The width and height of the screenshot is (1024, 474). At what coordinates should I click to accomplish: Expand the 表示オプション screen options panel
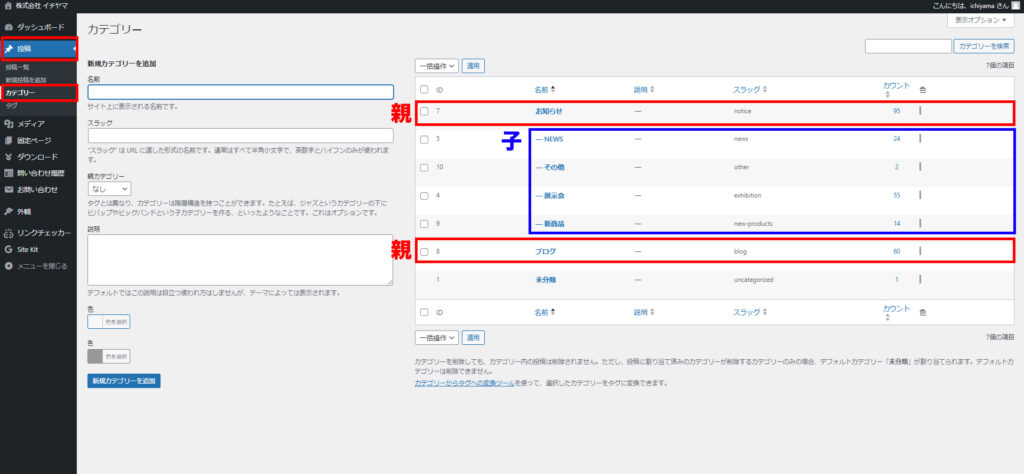(x=977, y=20)
